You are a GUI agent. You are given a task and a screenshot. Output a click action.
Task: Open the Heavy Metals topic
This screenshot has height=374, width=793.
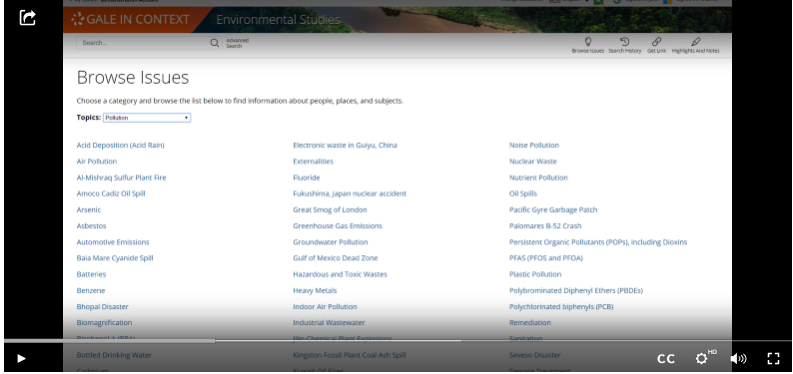click(315, 290)
